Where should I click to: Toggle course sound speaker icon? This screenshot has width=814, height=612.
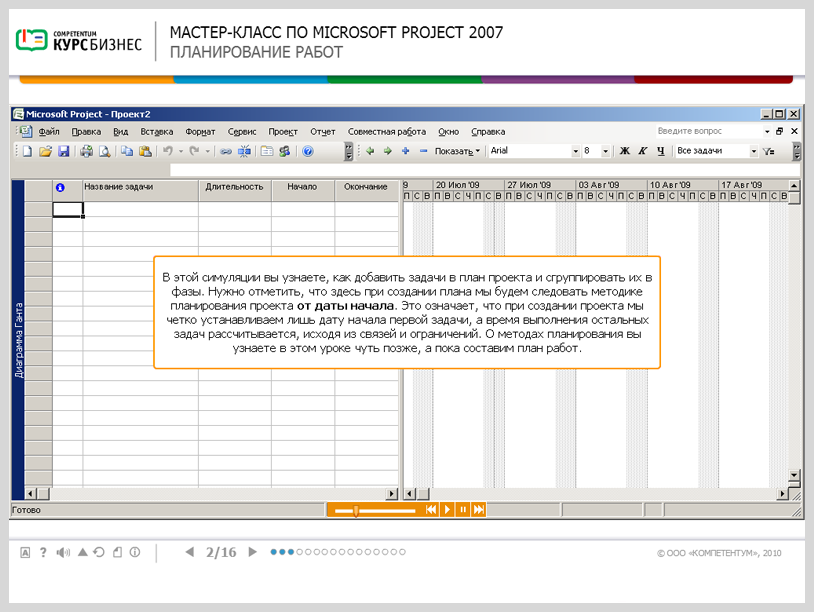click(63, 552)
